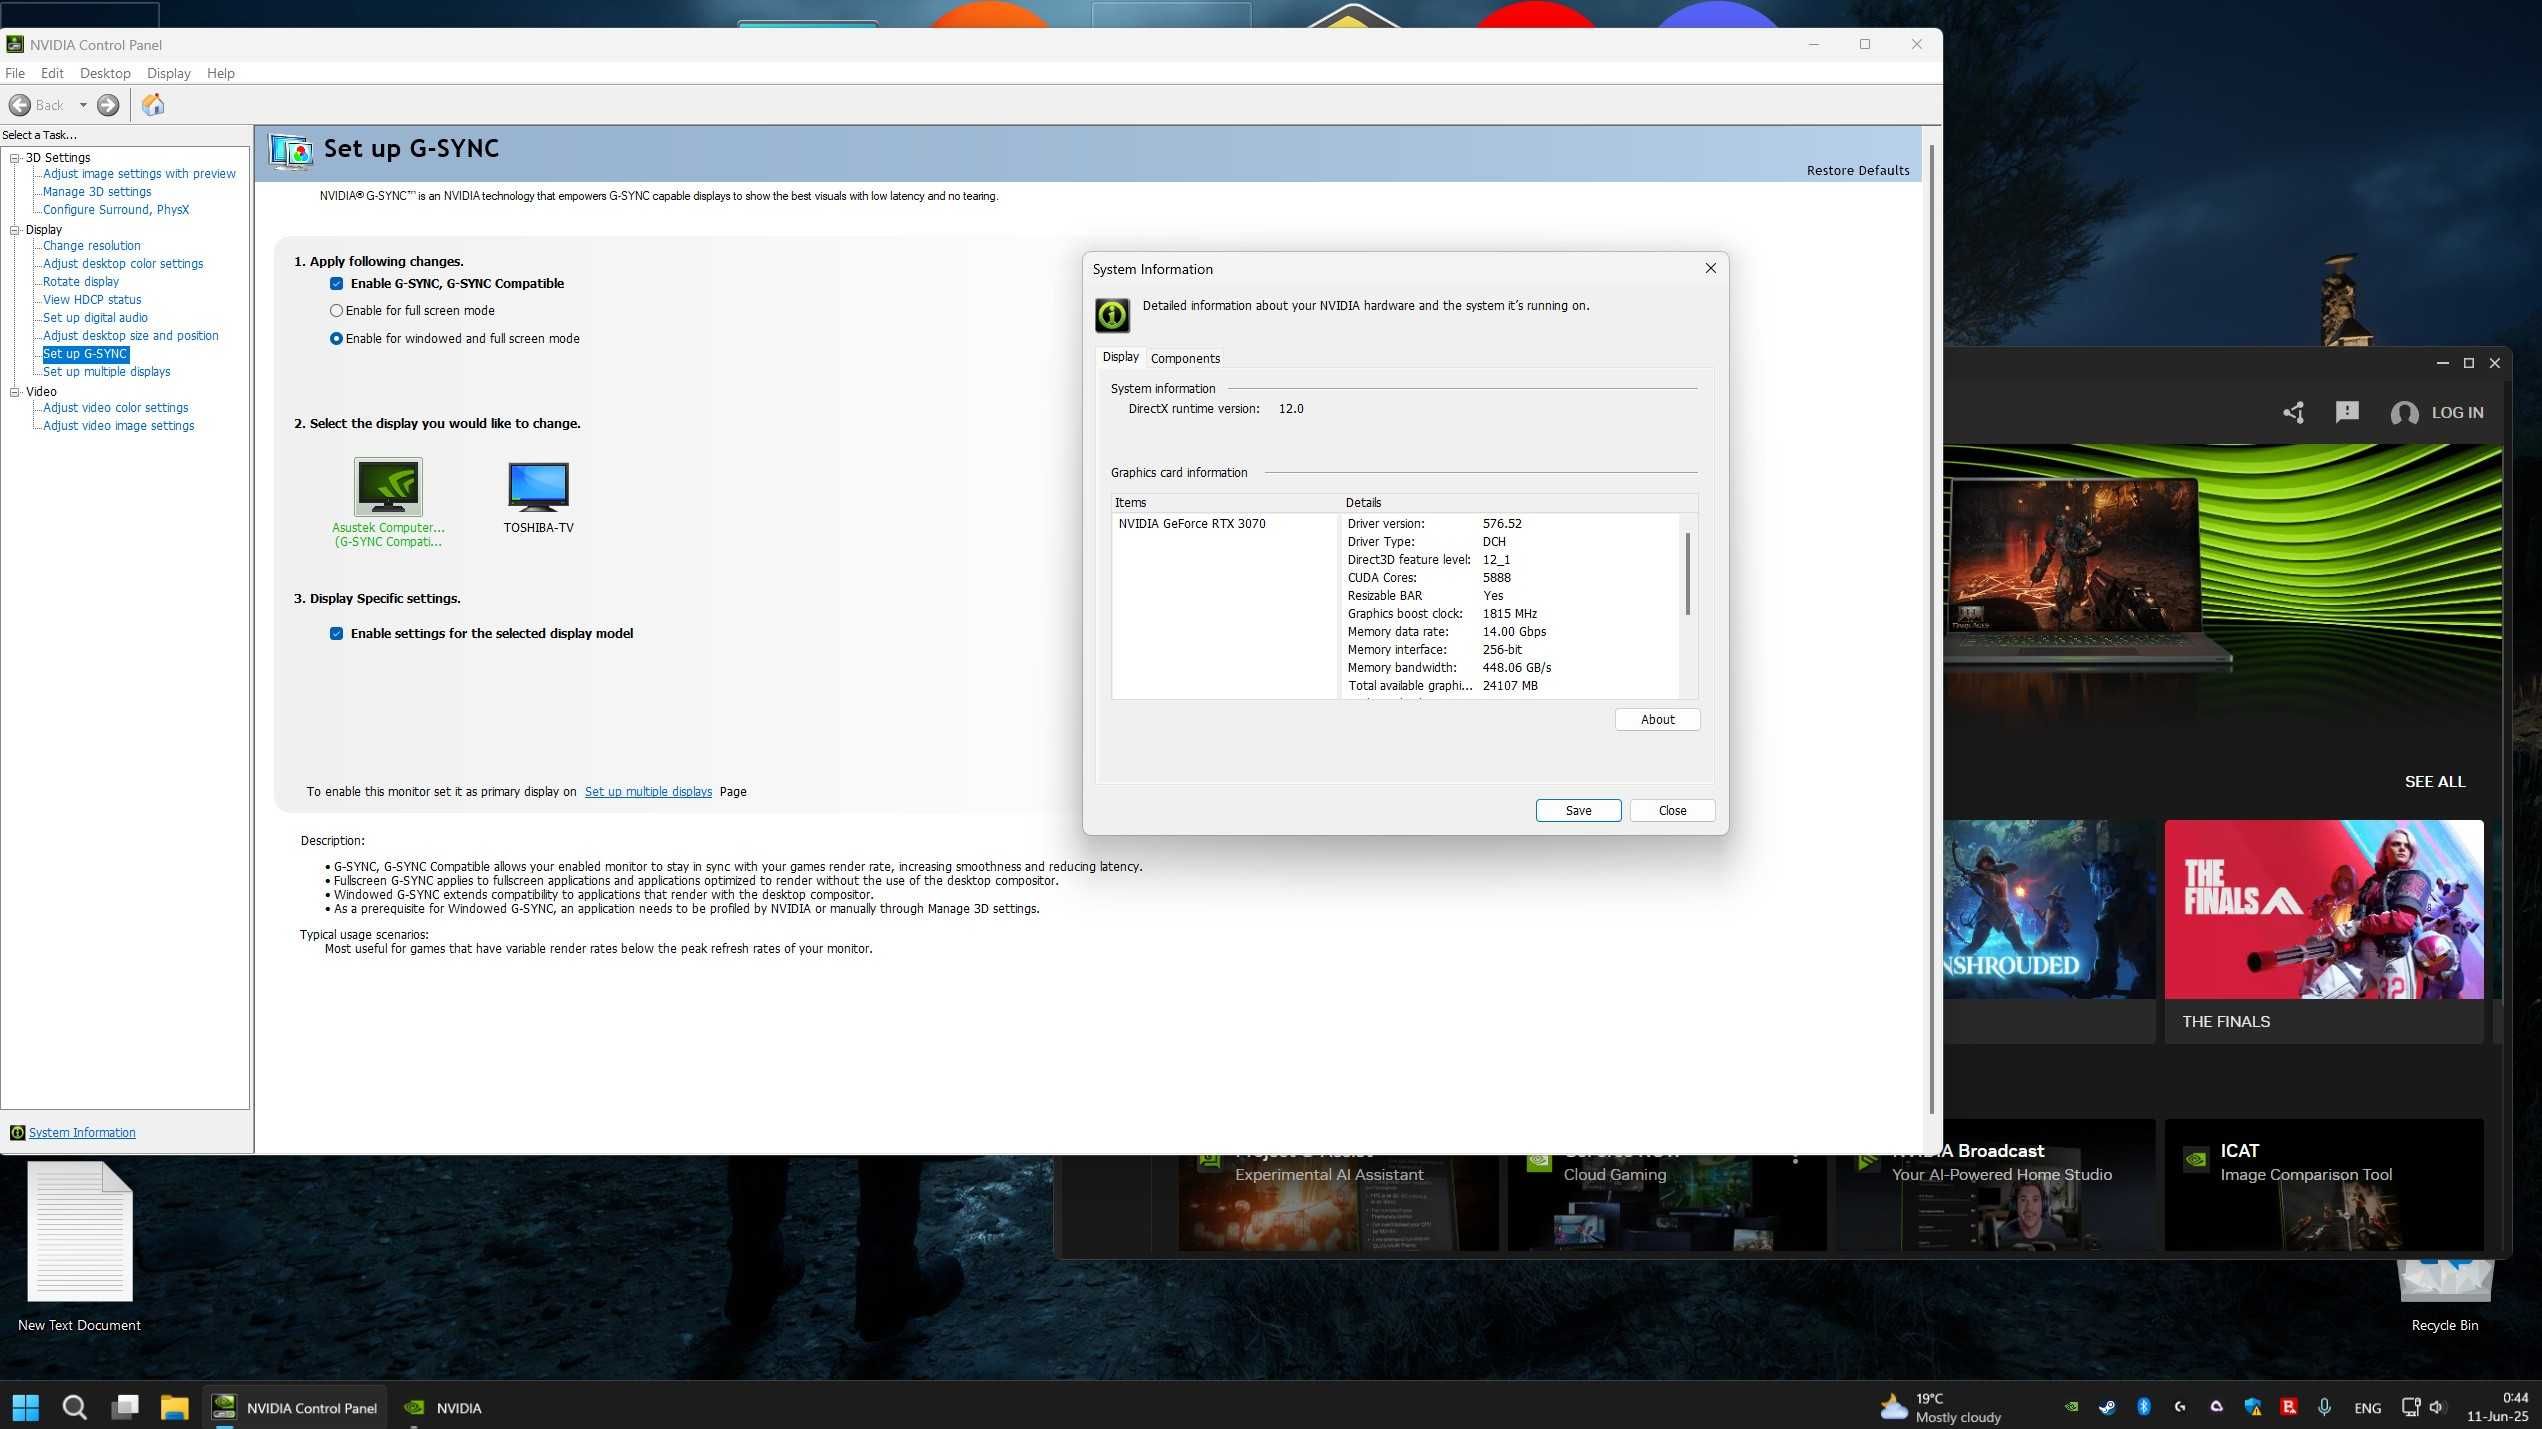Viewport: 2542px width, 1429px height.
Task: Open the Set up multiple displays link
Action: [648, 792]
